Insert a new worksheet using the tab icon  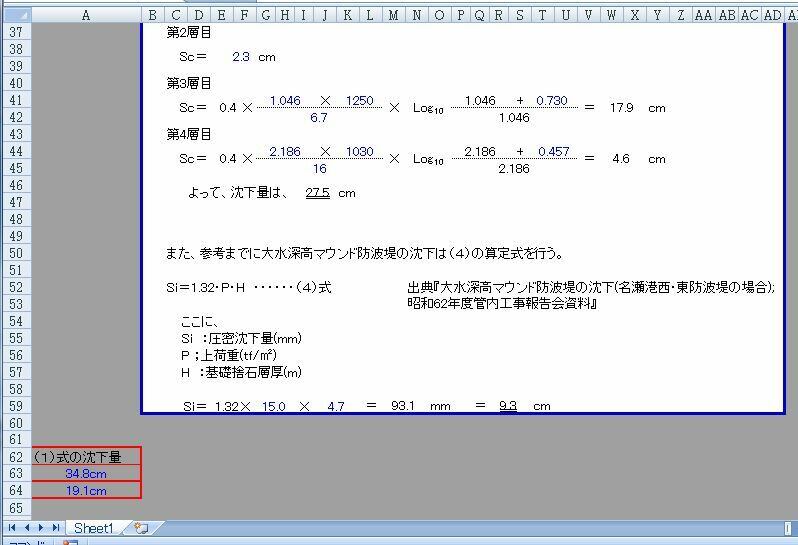click(141, 528)
